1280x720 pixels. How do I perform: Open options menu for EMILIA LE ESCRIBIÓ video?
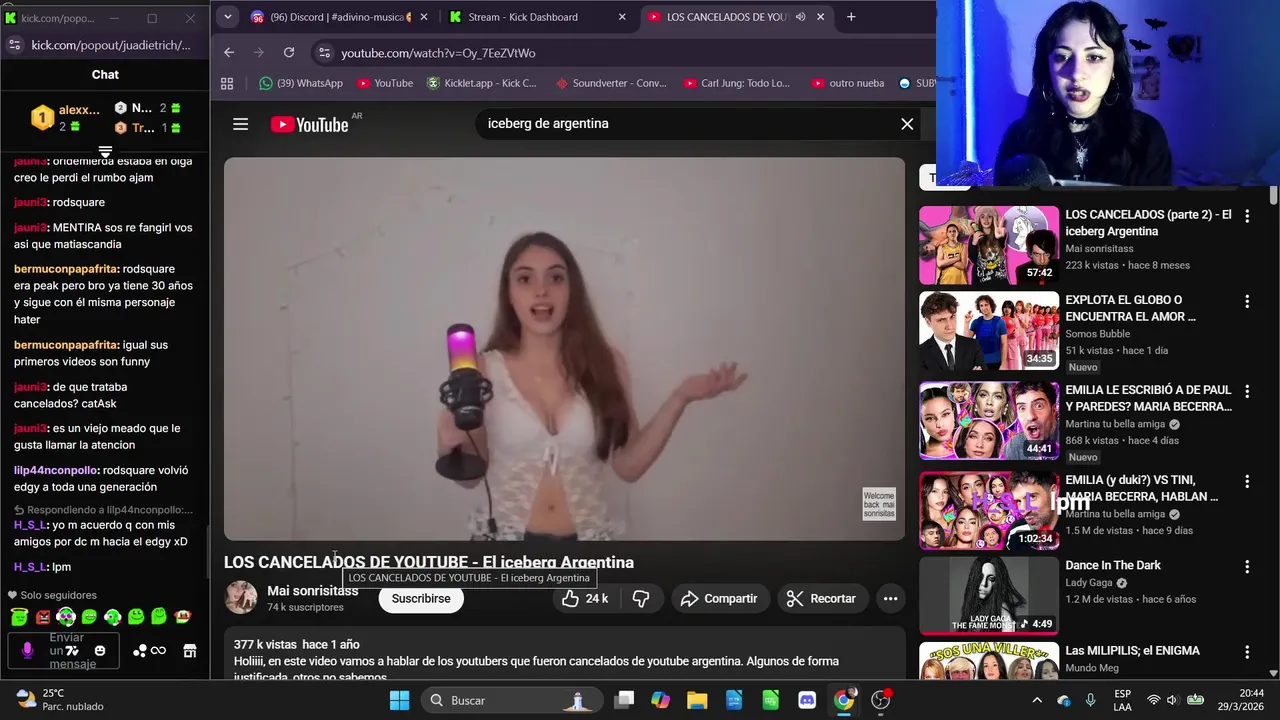coord(1247,391)
